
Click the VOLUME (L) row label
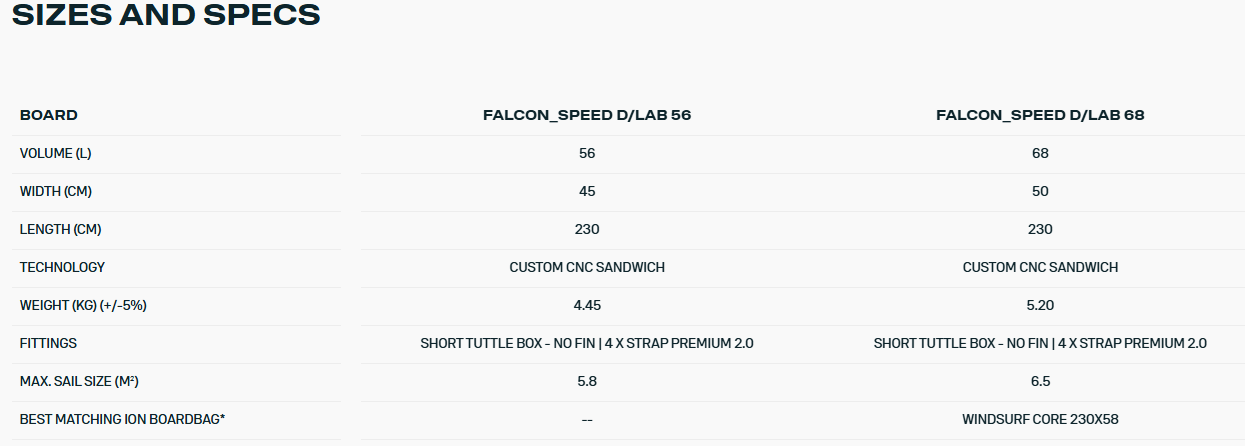click(x=56, y=153)
